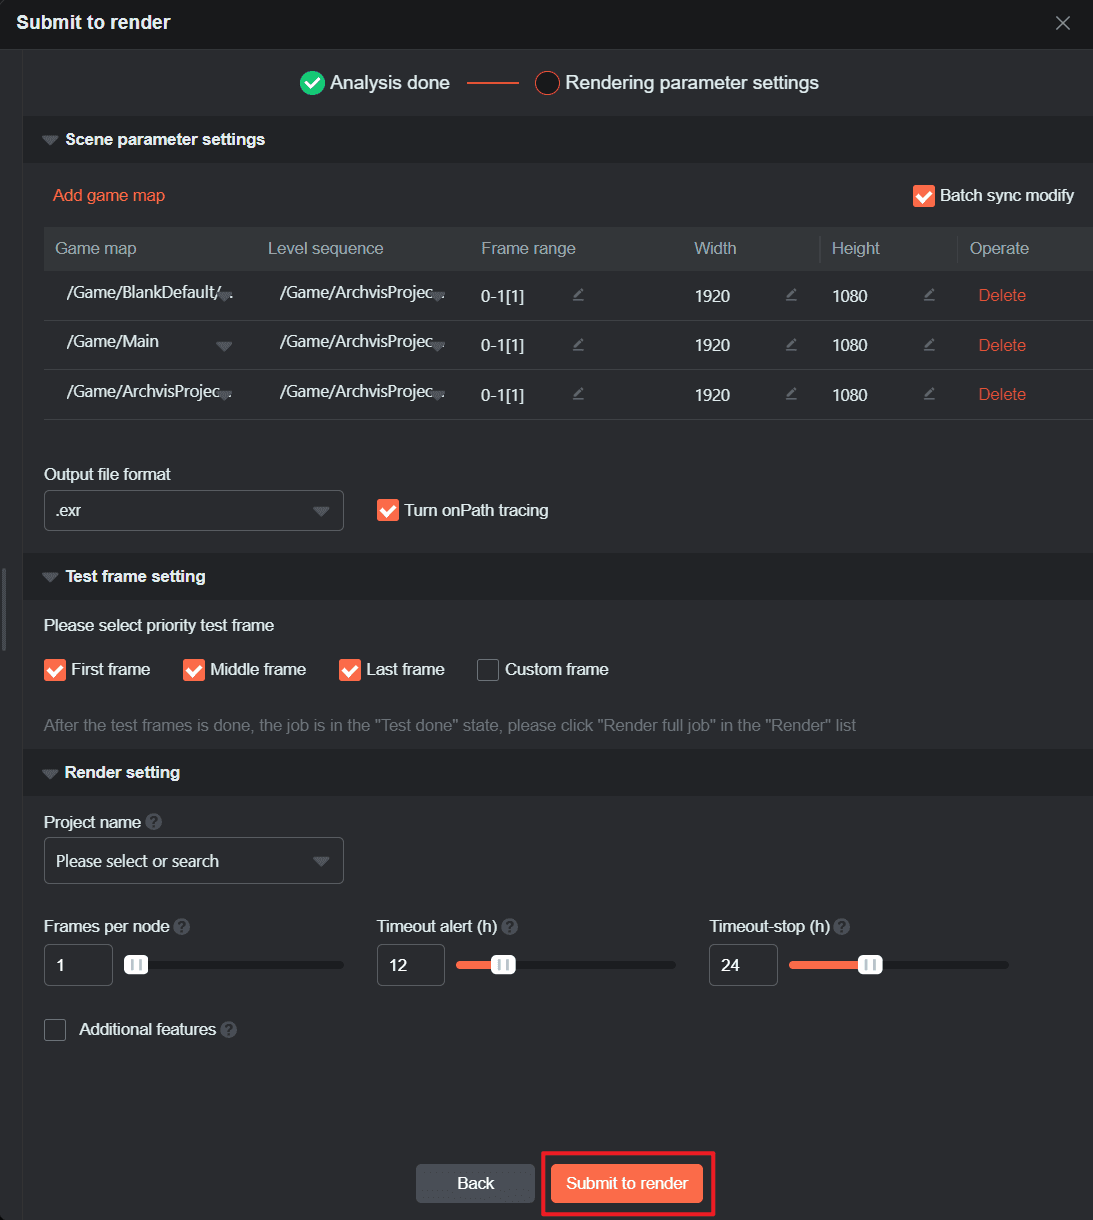Viewport: 1093px width, 1220px height.
Task: Edit frame range for /Game/Main row
Action: pos(578,344)
